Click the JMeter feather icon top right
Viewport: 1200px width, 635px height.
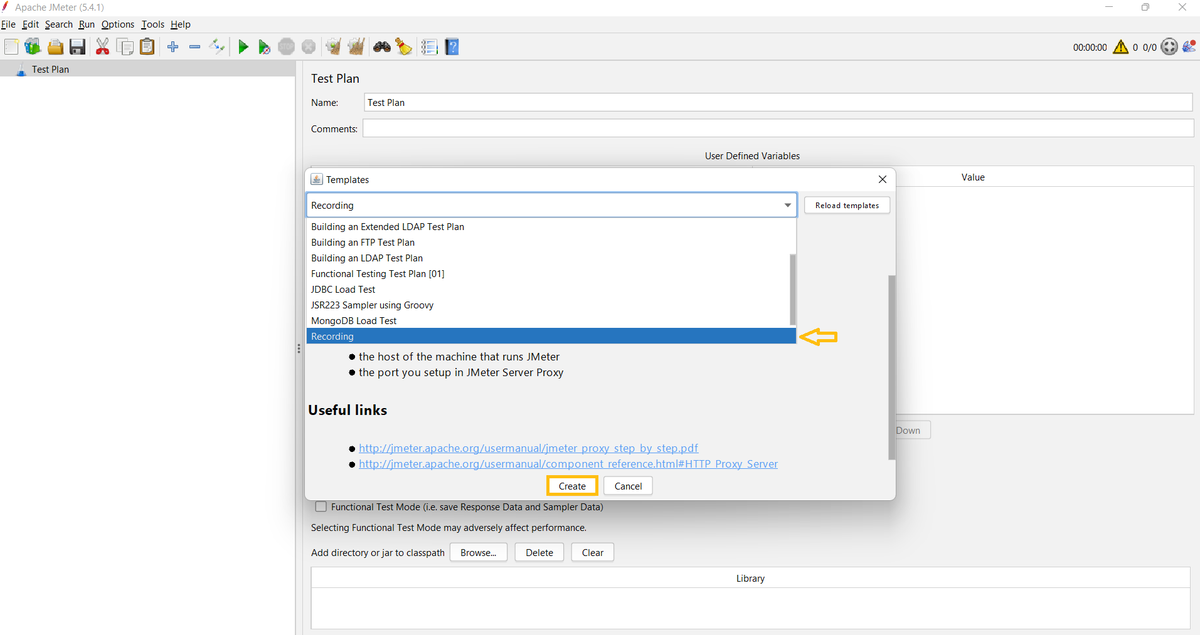click(1189, 46)
